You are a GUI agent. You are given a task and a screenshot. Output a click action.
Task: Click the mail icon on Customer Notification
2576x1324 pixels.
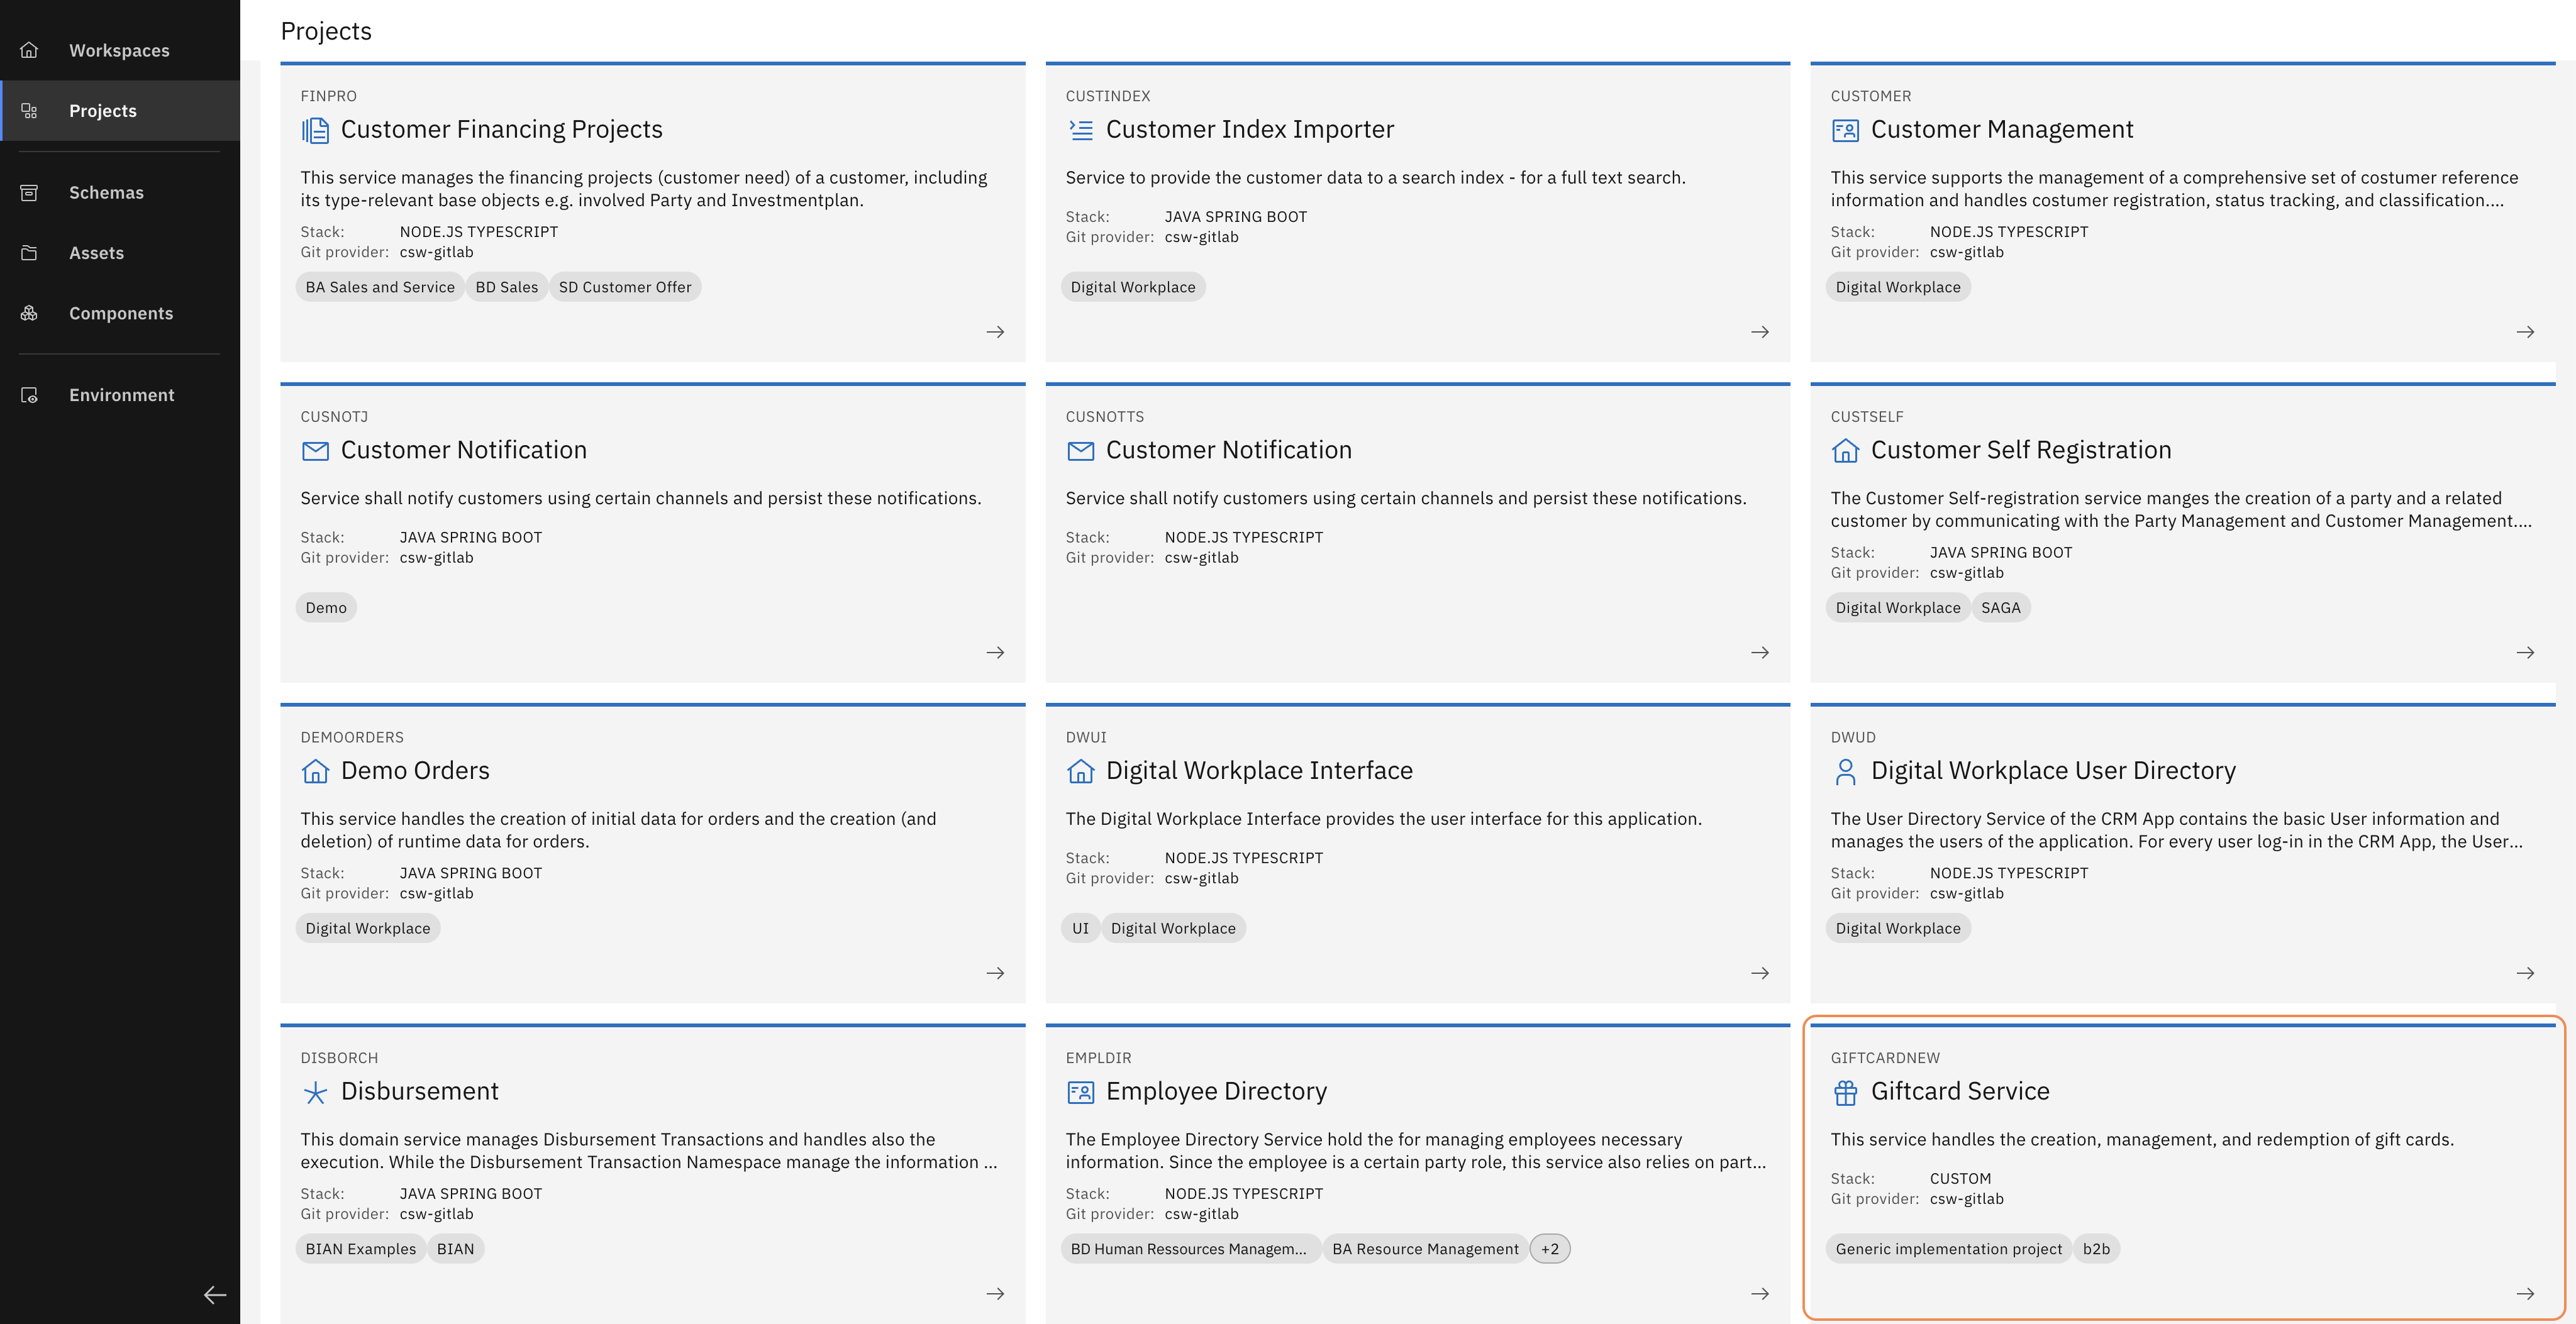click(x=316, y=450)
